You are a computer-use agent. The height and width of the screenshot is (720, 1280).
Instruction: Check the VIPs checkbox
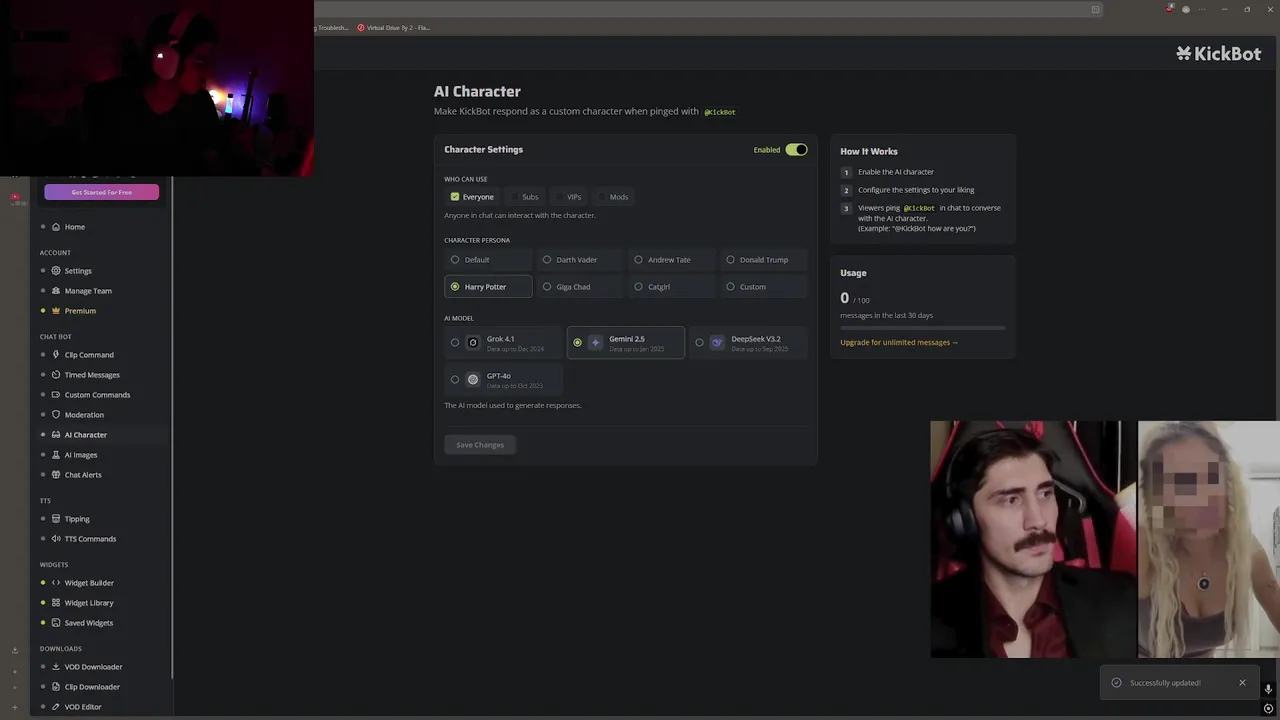[560, 197]
